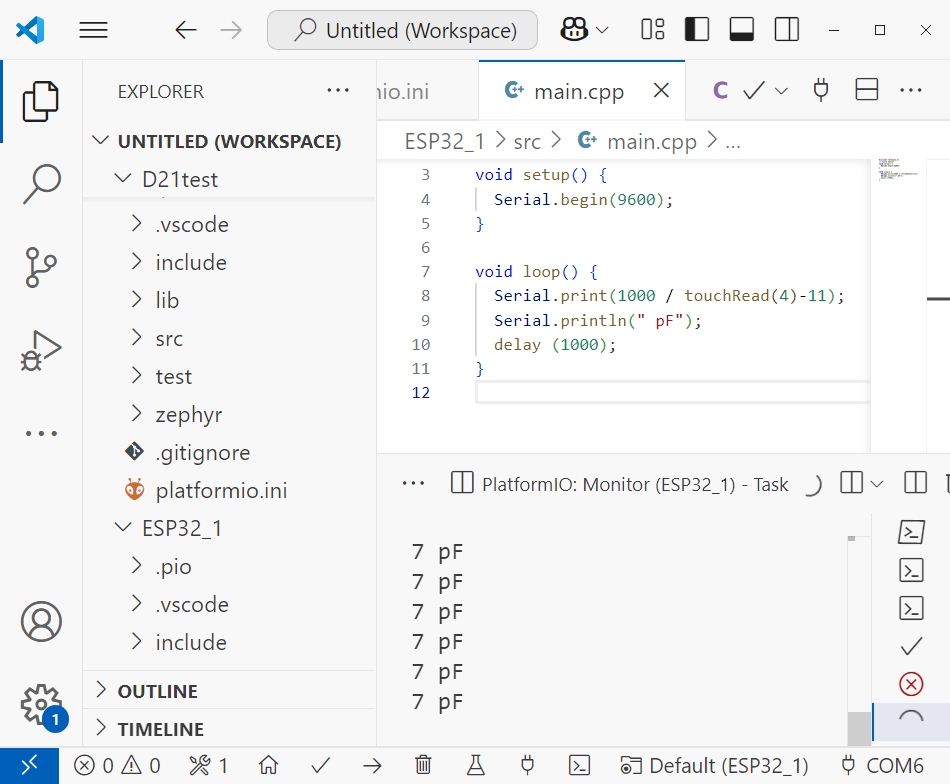Screen dimensions: 950x784
Task: Toggle the secondary sidebar visibility
Action: click(787, 30)
